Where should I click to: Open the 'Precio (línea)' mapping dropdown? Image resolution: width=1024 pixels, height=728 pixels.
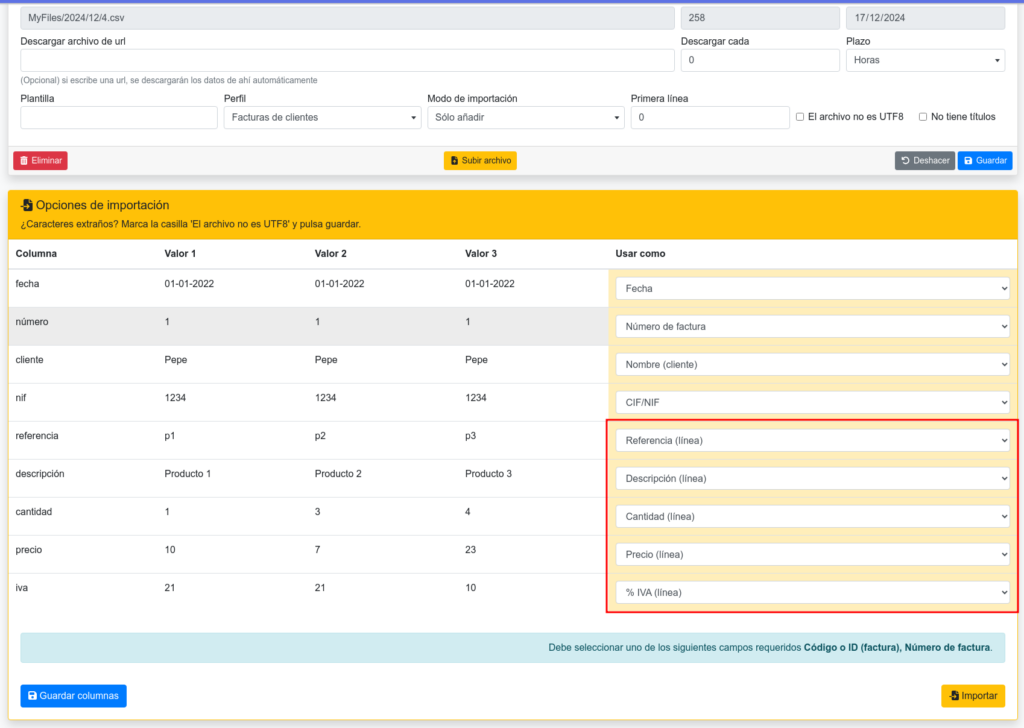[x=812, y=555]
